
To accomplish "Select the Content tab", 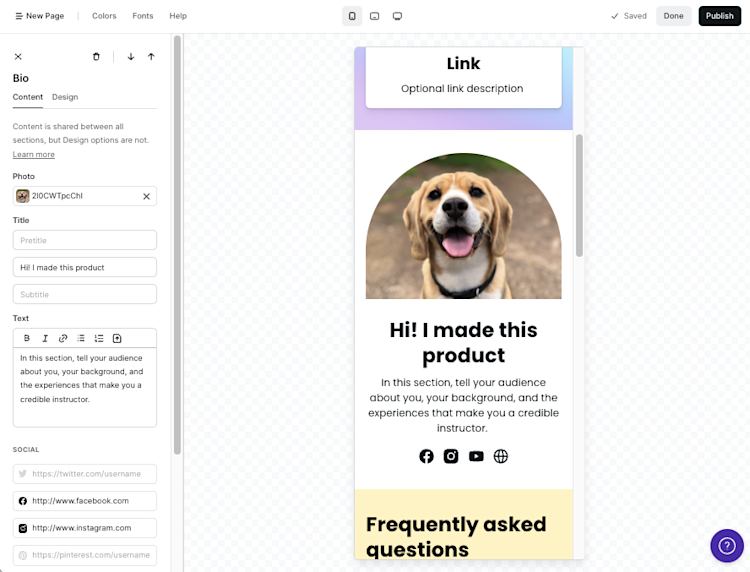I will 28,97.
